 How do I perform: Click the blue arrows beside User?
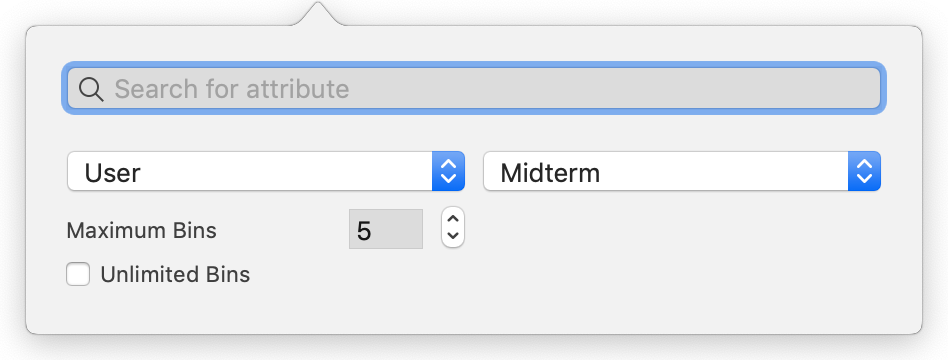pyautogui.click(x=448, y=171)
